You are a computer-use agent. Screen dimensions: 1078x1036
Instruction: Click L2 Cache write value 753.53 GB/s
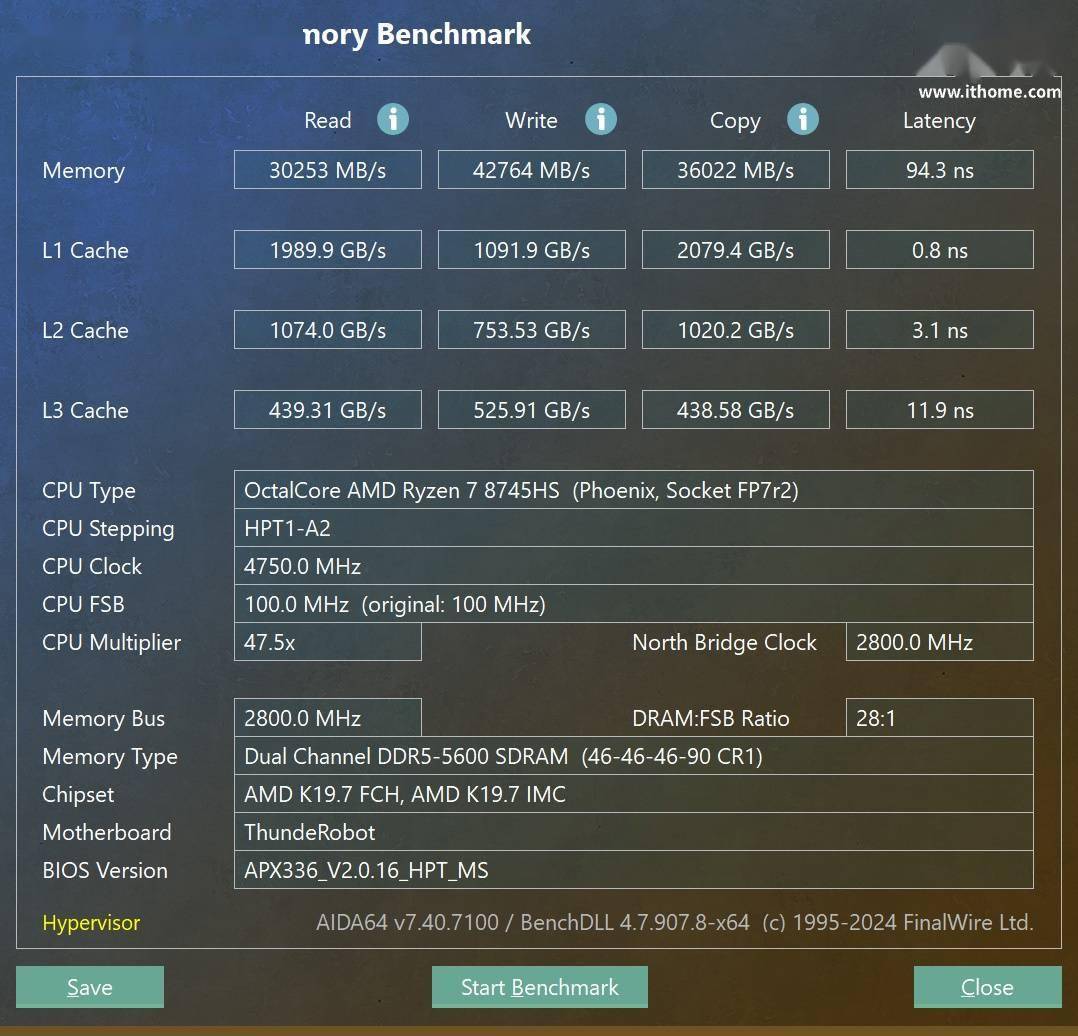coord(531,330)
